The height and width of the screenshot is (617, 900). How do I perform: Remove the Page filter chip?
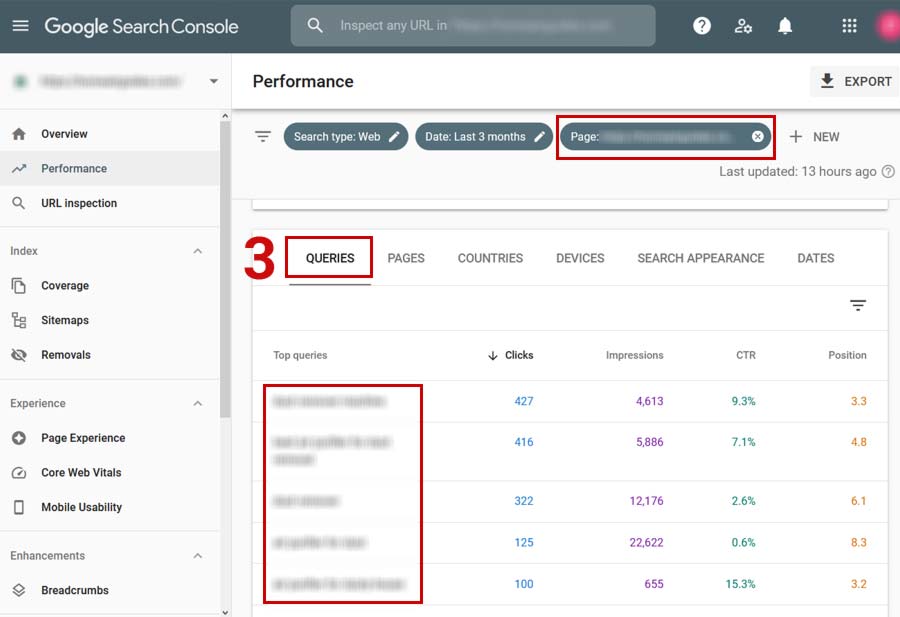point(758,137)
